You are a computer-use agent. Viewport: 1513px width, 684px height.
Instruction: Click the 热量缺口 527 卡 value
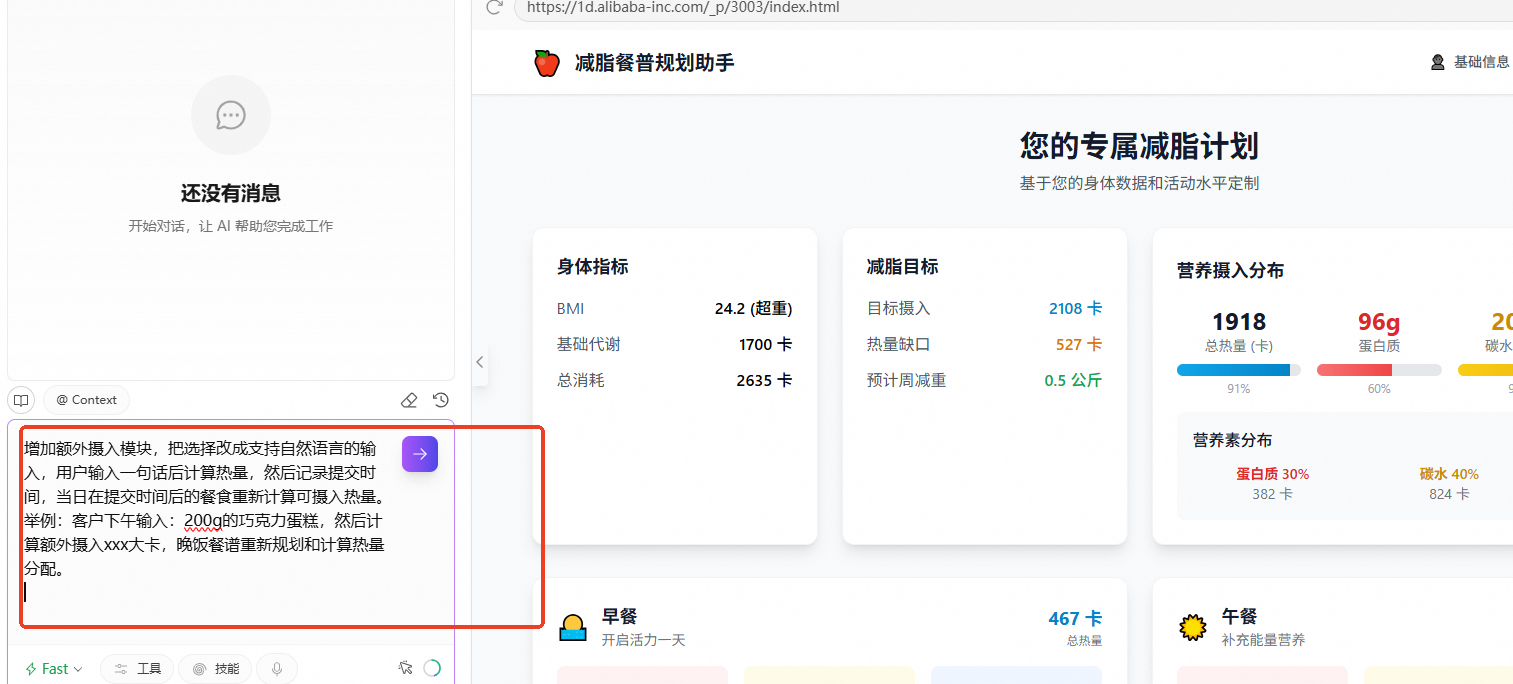[1079, 345]
